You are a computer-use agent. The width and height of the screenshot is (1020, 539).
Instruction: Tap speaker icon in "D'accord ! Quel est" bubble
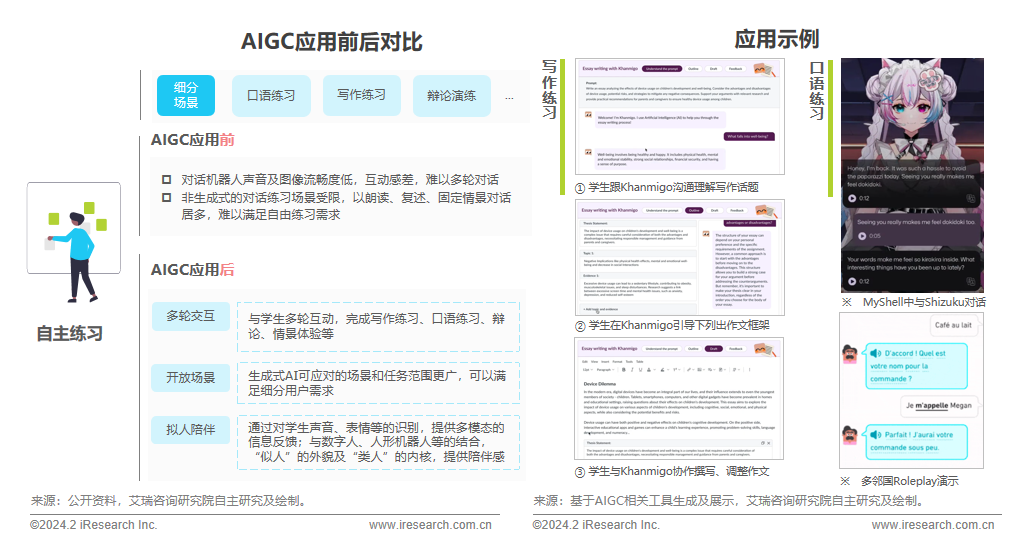(876, 353)
